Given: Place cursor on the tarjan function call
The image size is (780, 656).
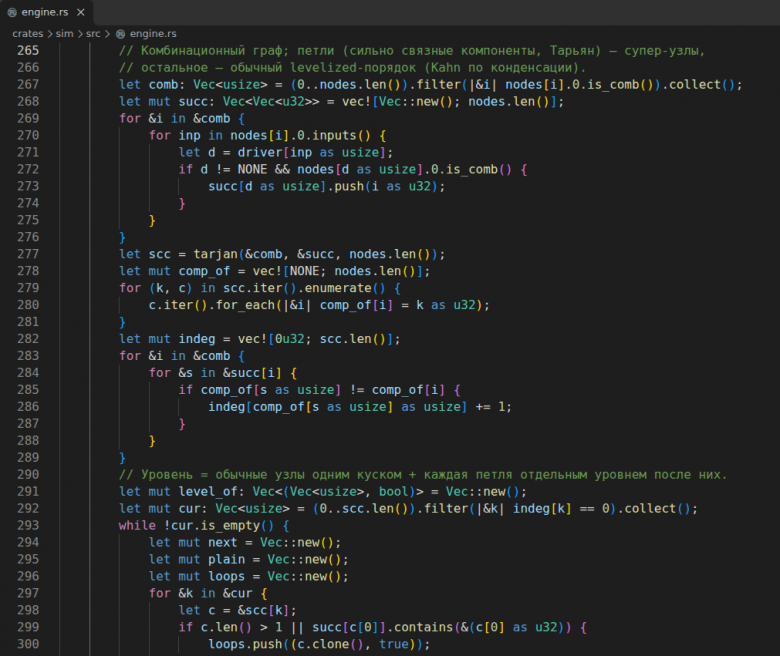Looking at the screenshot, I should pyautogui.click(x=215, y=254).
